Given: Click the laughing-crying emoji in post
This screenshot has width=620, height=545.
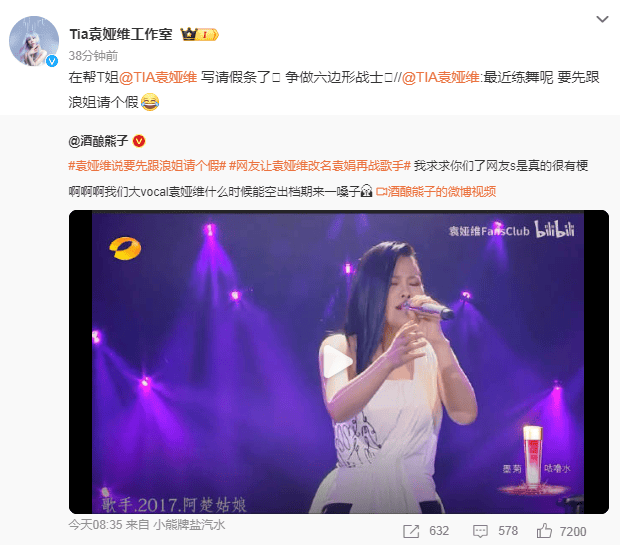Looking at the screenshot, I should click(150, 102).
